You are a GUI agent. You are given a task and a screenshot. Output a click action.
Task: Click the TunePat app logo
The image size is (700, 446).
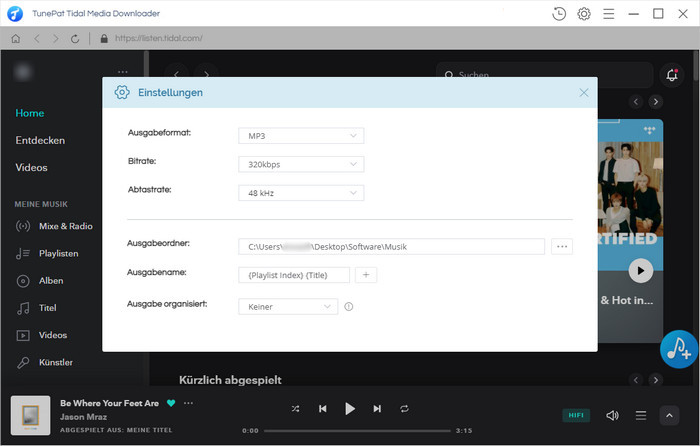[x=15, y=14]
